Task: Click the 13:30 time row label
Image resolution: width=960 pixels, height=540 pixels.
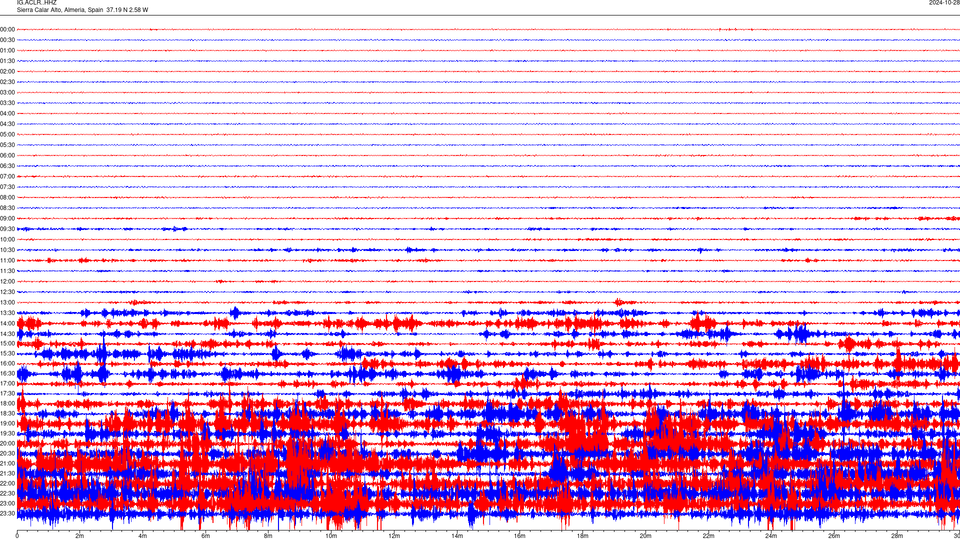Action: tap(7, 313)
